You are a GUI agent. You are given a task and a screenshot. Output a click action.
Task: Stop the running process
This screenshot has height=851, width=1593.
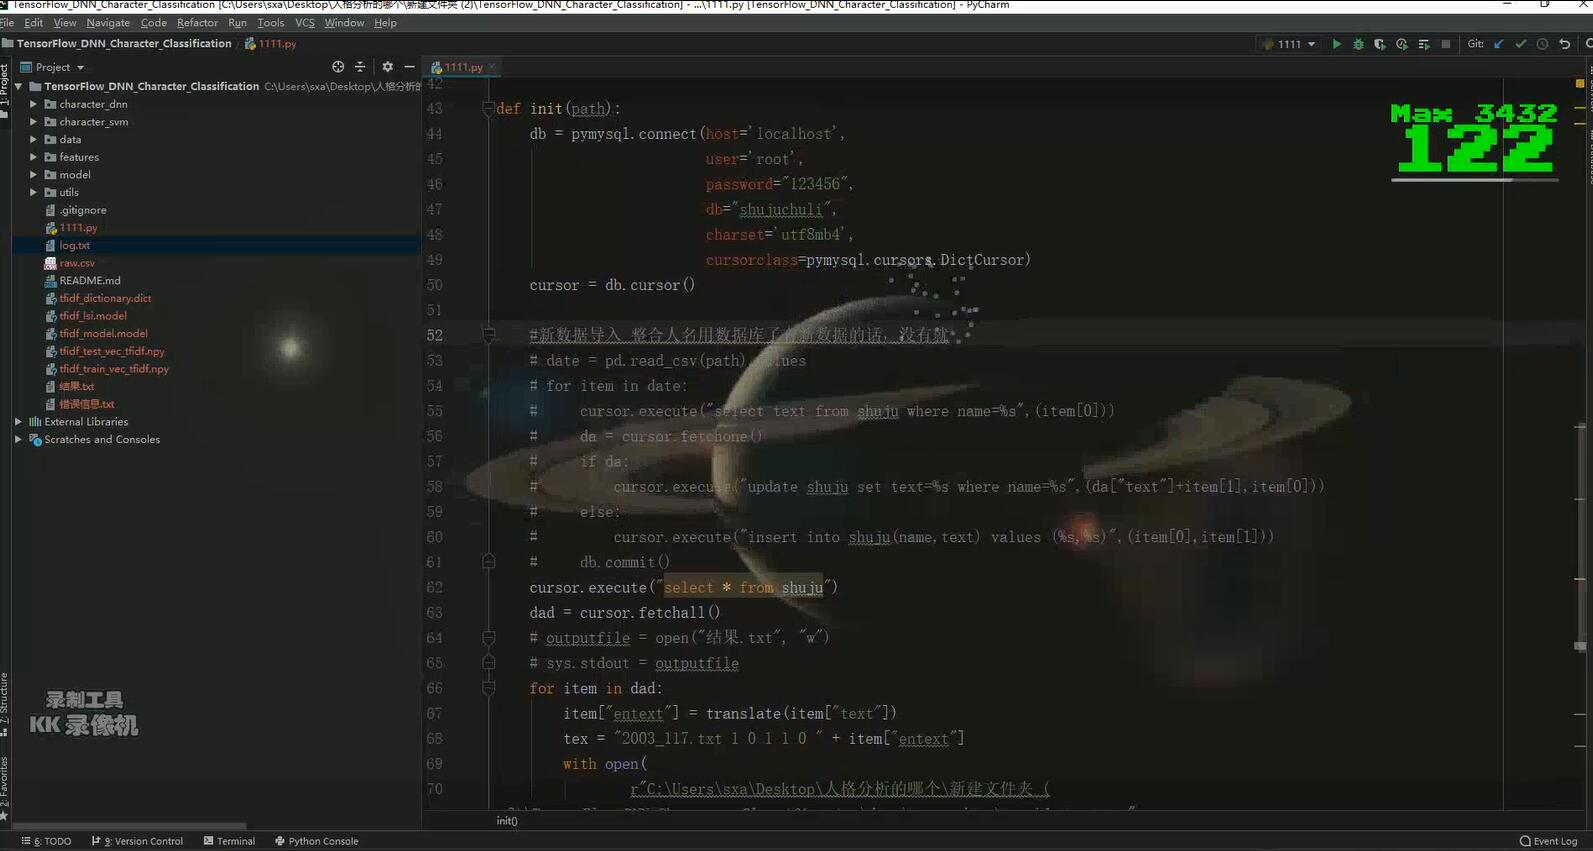pos(1446,44)
